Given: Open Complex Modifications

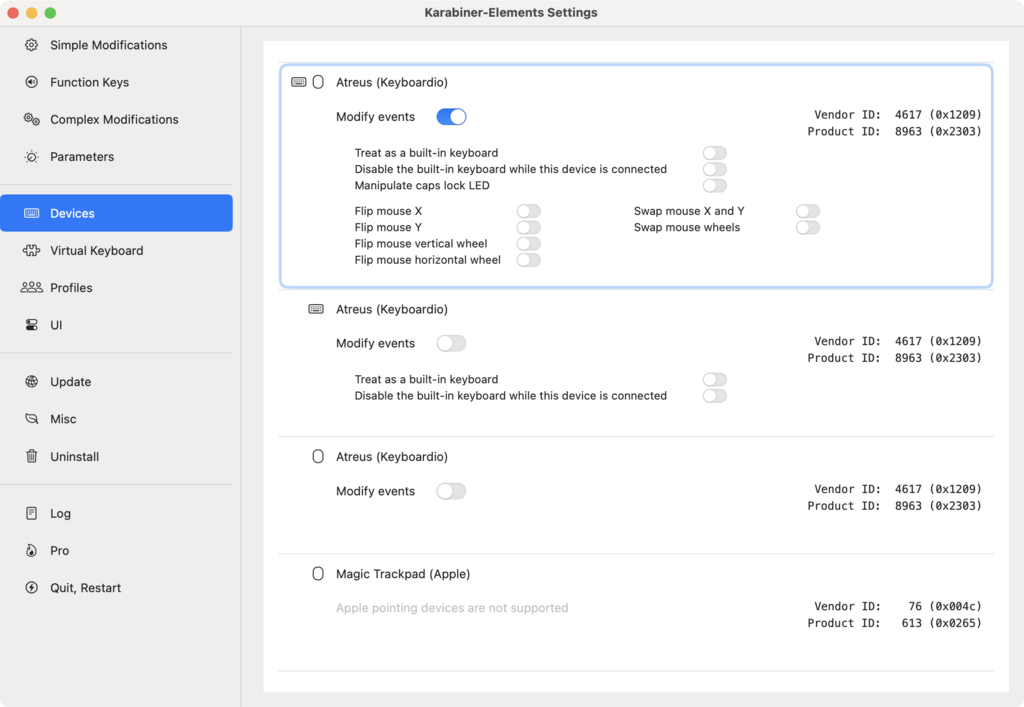Looking at the screenshot, I should click(x=116, y=119).
